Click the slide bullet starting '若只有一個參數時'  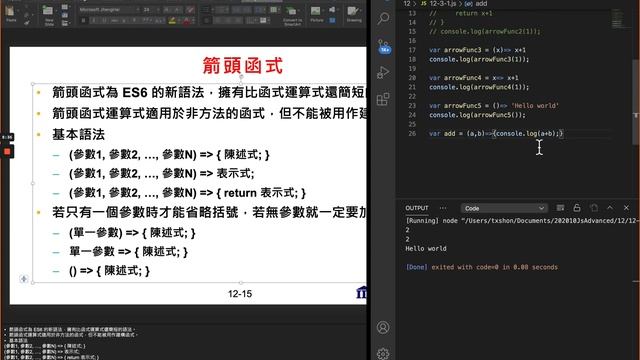[x=209, y=212]
